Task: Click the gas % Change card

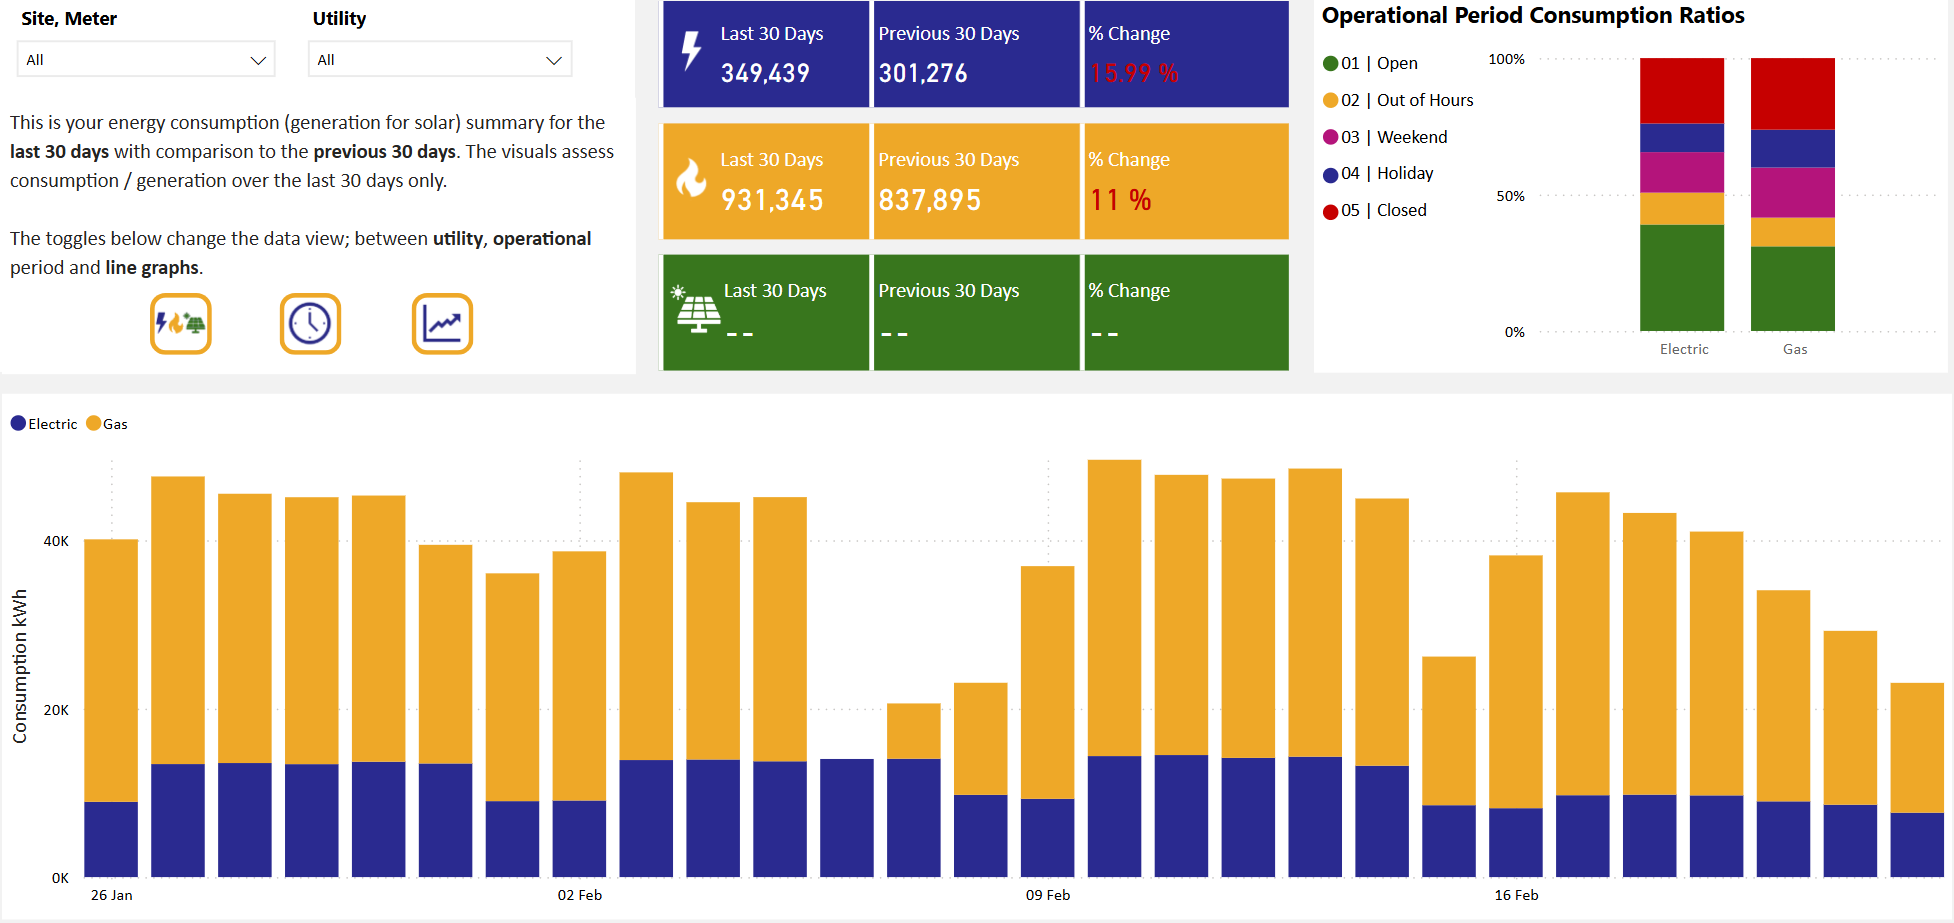Action: click(x=1186, y=182)
